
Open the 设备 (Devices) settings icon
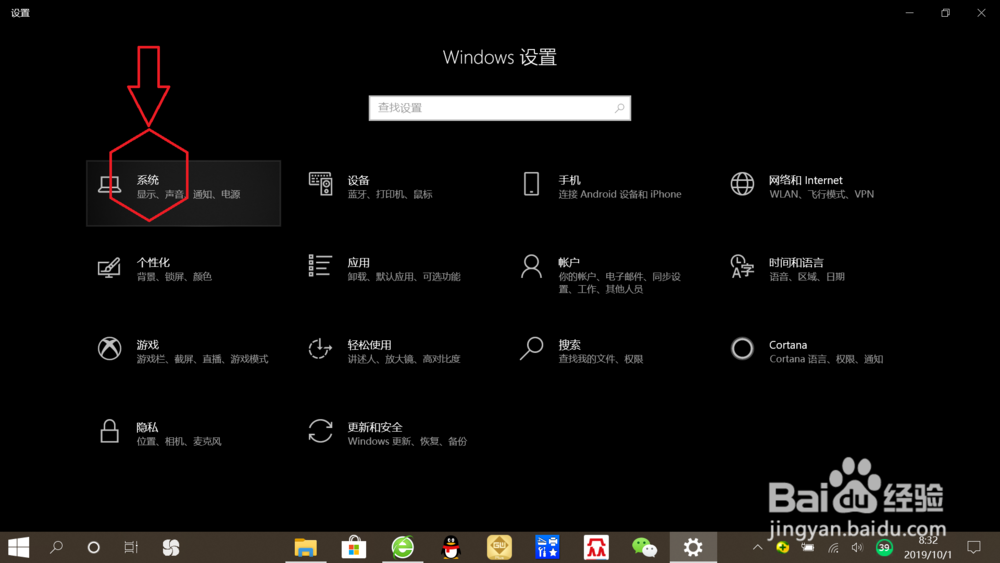320,184
